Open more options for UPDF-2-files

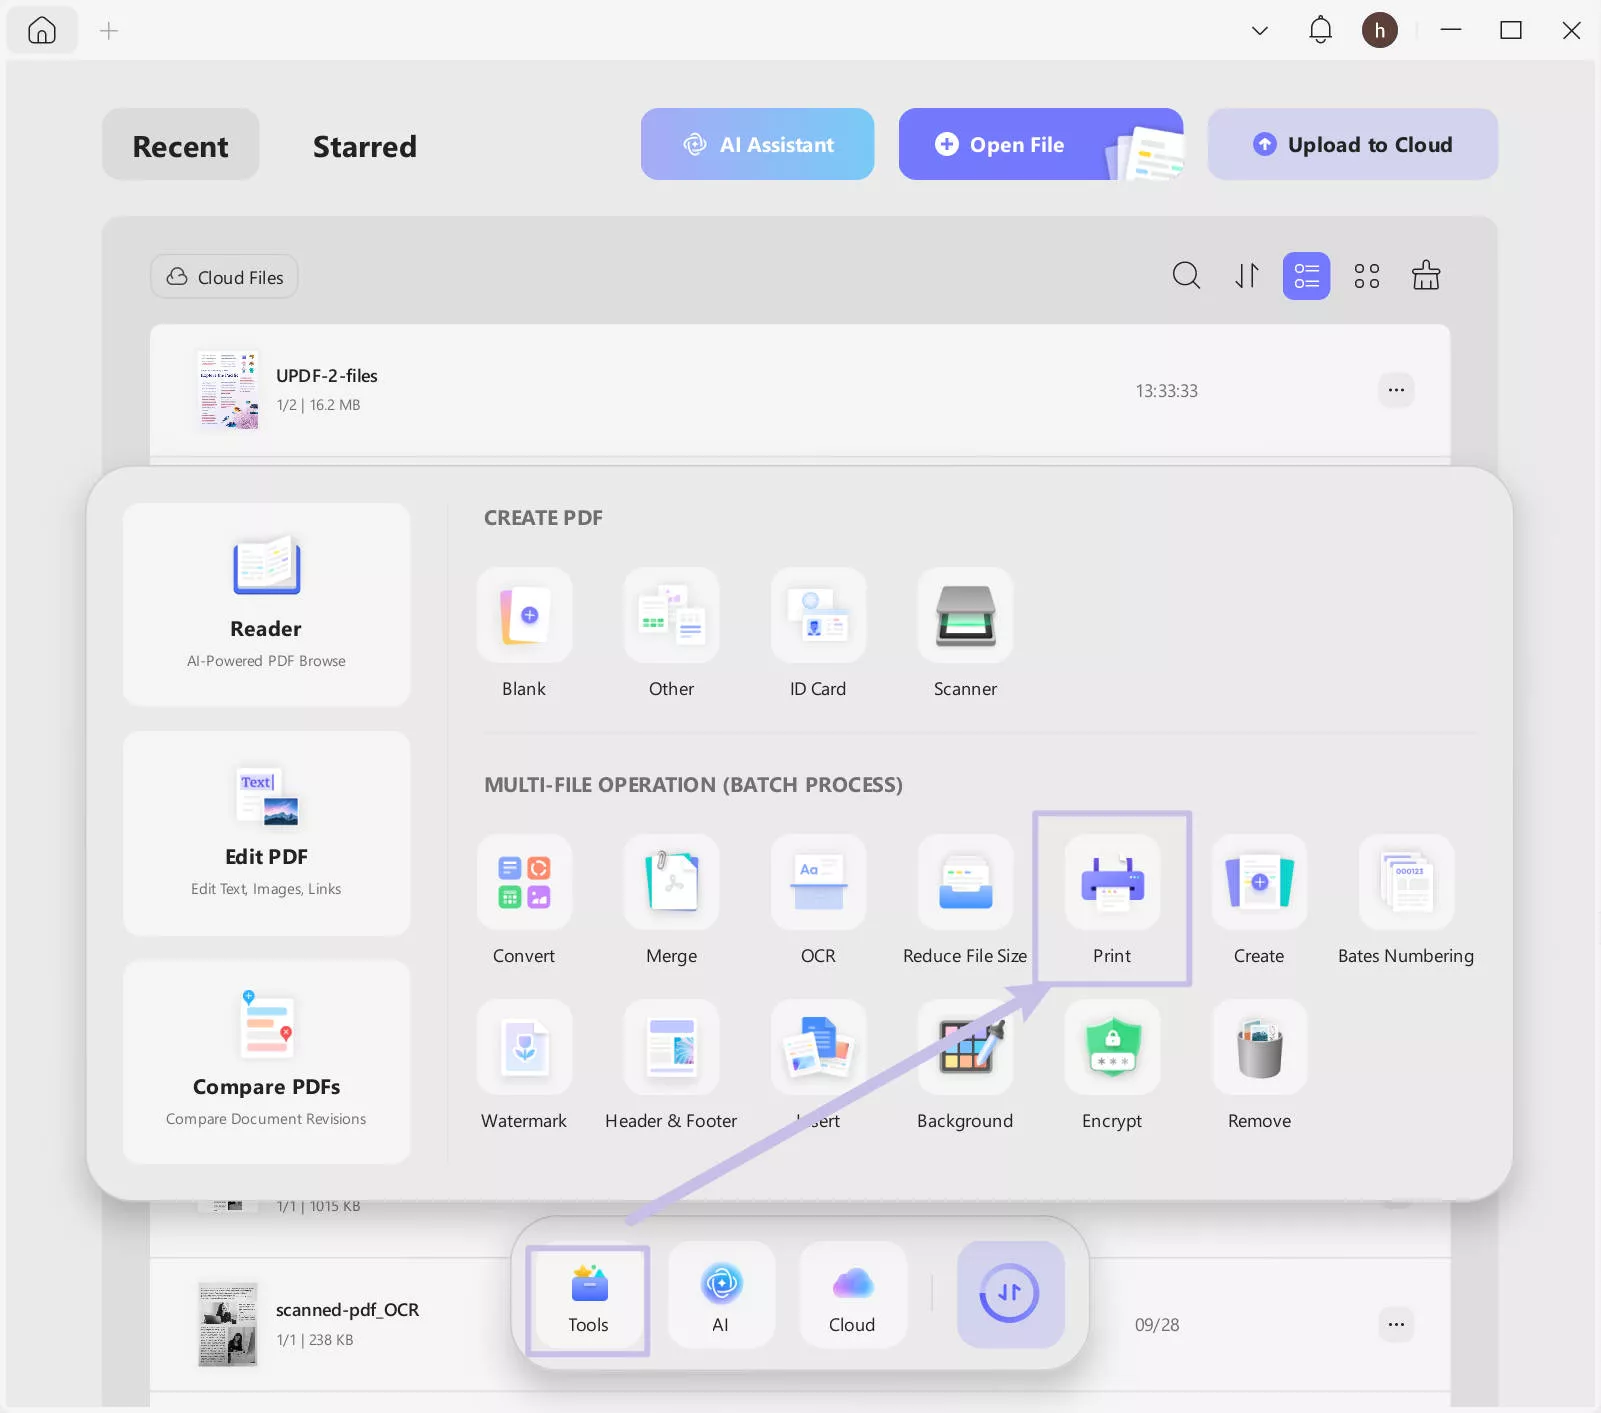pos(1396,390)
